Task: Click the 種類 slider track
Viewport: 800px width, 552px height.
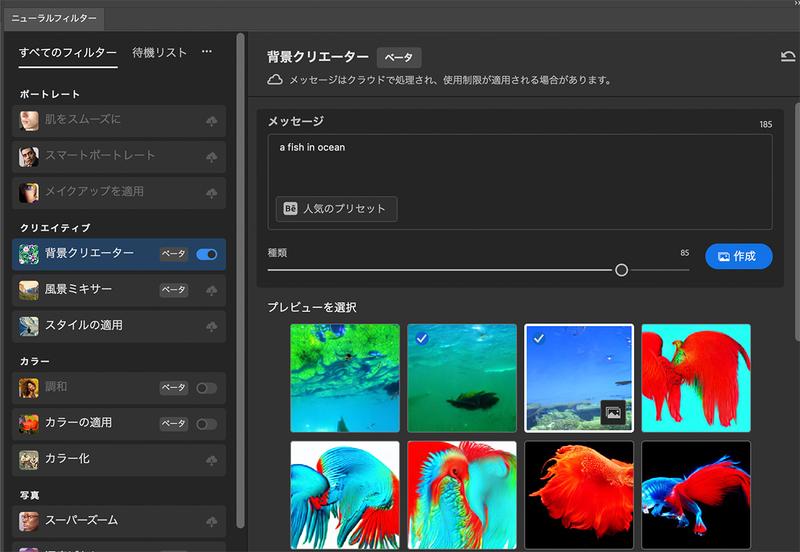Action: click(479, 270)
